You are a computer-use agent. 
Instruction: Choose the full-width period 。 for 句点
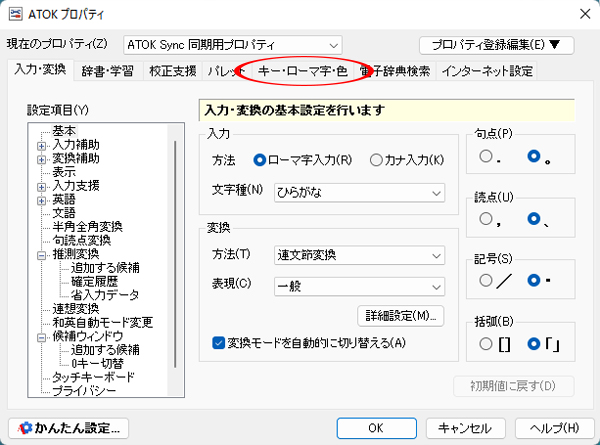[533, 156]
